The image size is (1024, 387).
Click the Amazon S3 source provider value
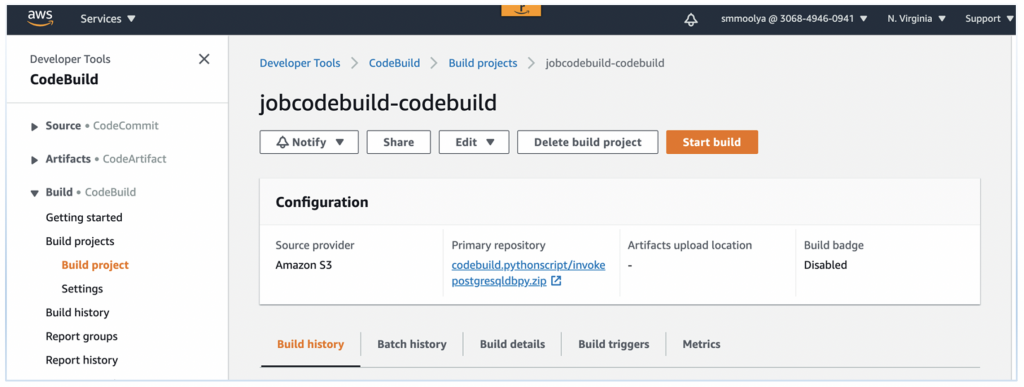pos(304,266)
